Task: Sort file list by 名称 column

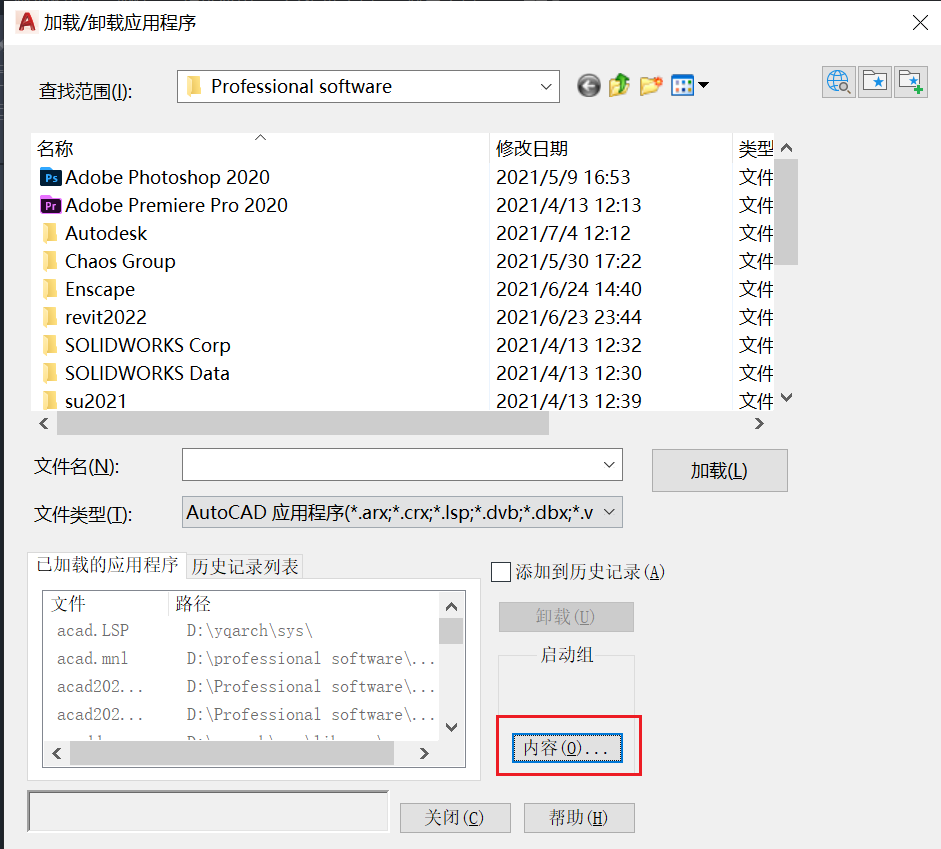Action: coord(260,148)
